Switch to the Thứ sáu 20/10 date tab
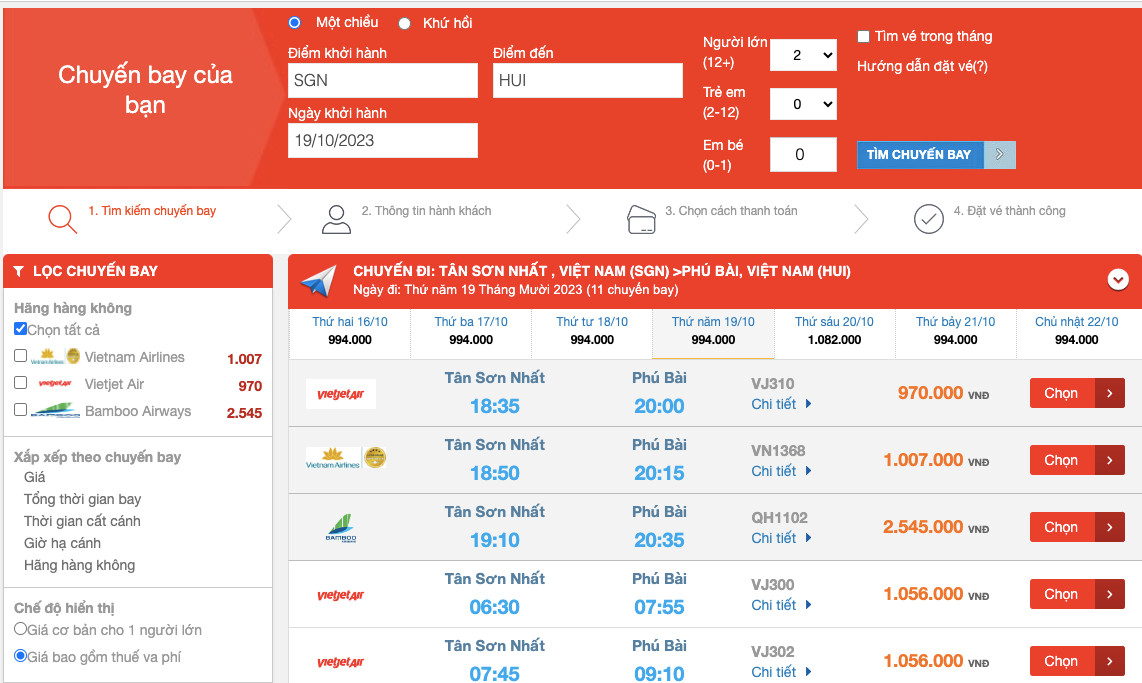 click(x=834, y=331)
